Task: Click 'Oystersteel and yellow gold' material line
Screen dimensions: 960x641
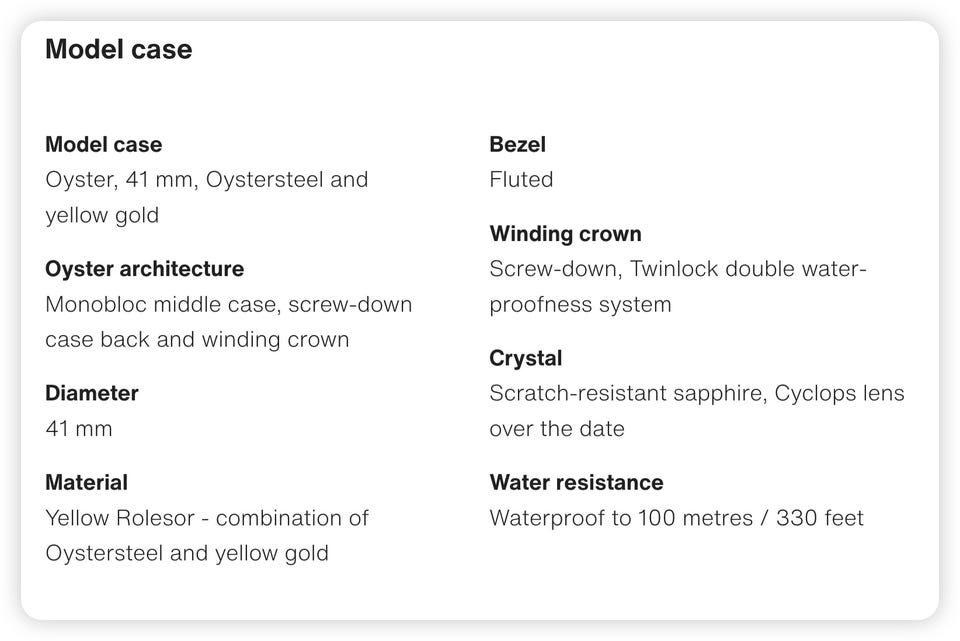Action: tap(187, 553)
